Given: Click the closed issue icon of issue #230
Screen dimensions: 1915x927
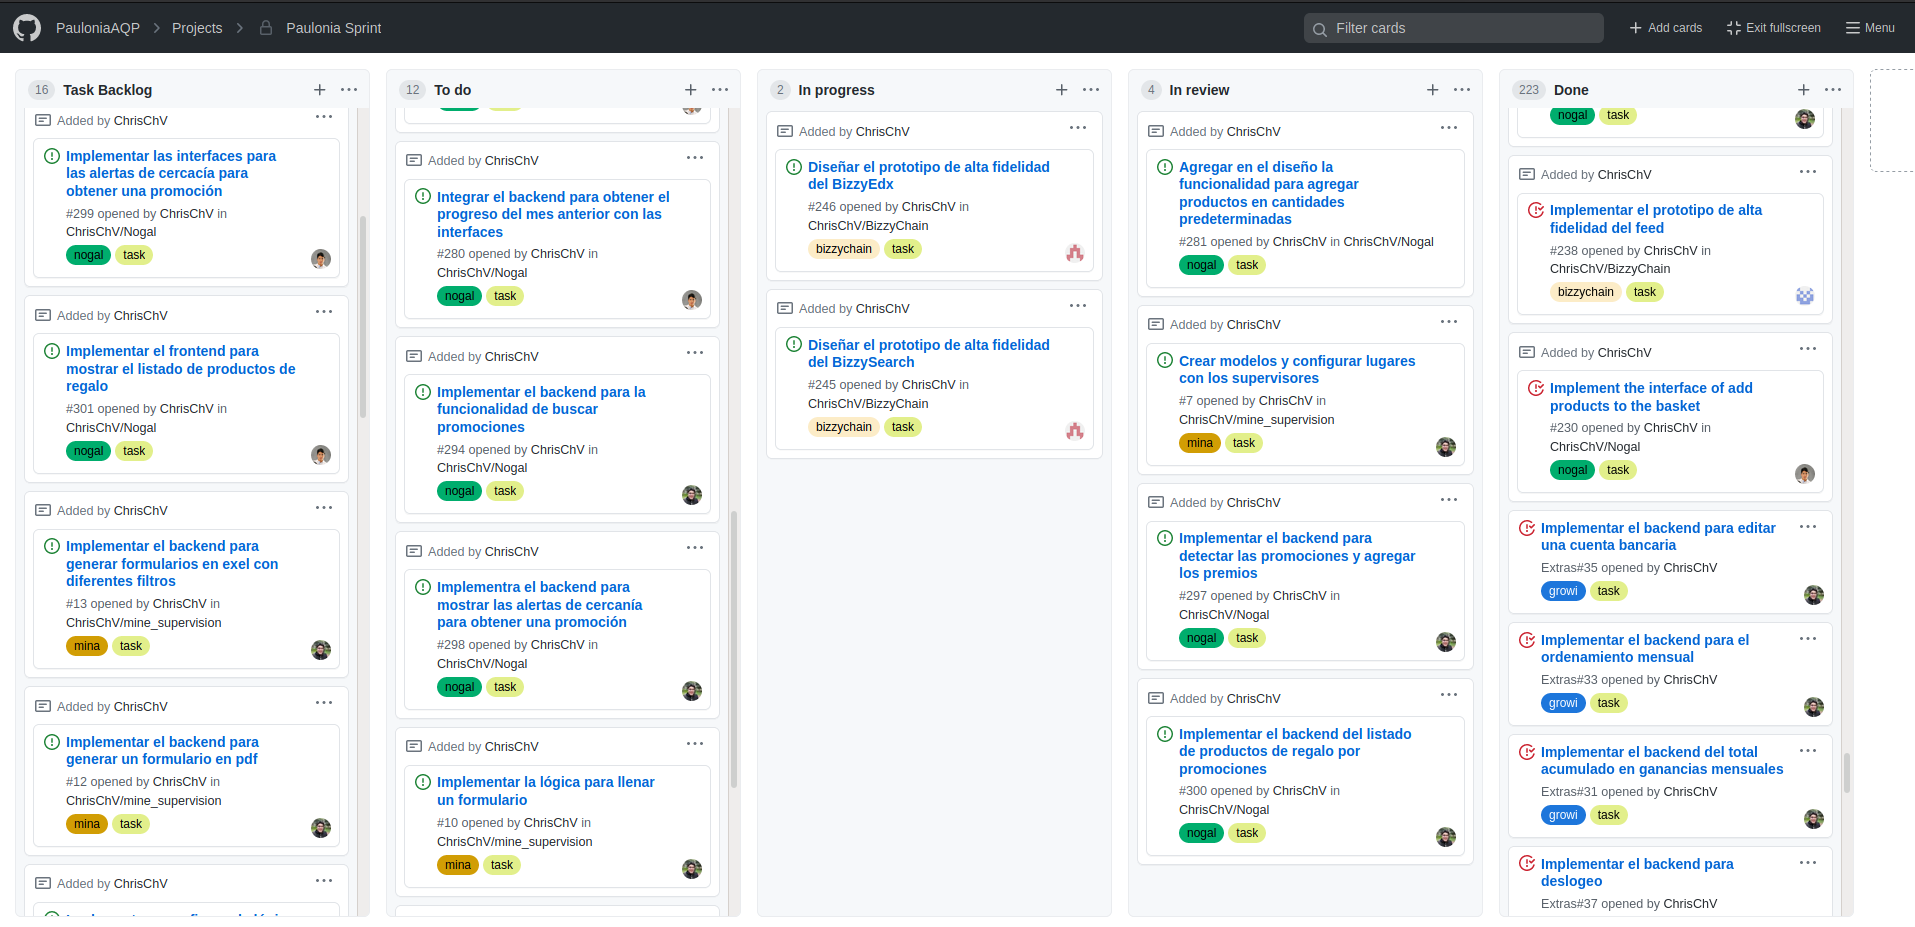Looking at the screenshot, I should [x=1536, y=388].
